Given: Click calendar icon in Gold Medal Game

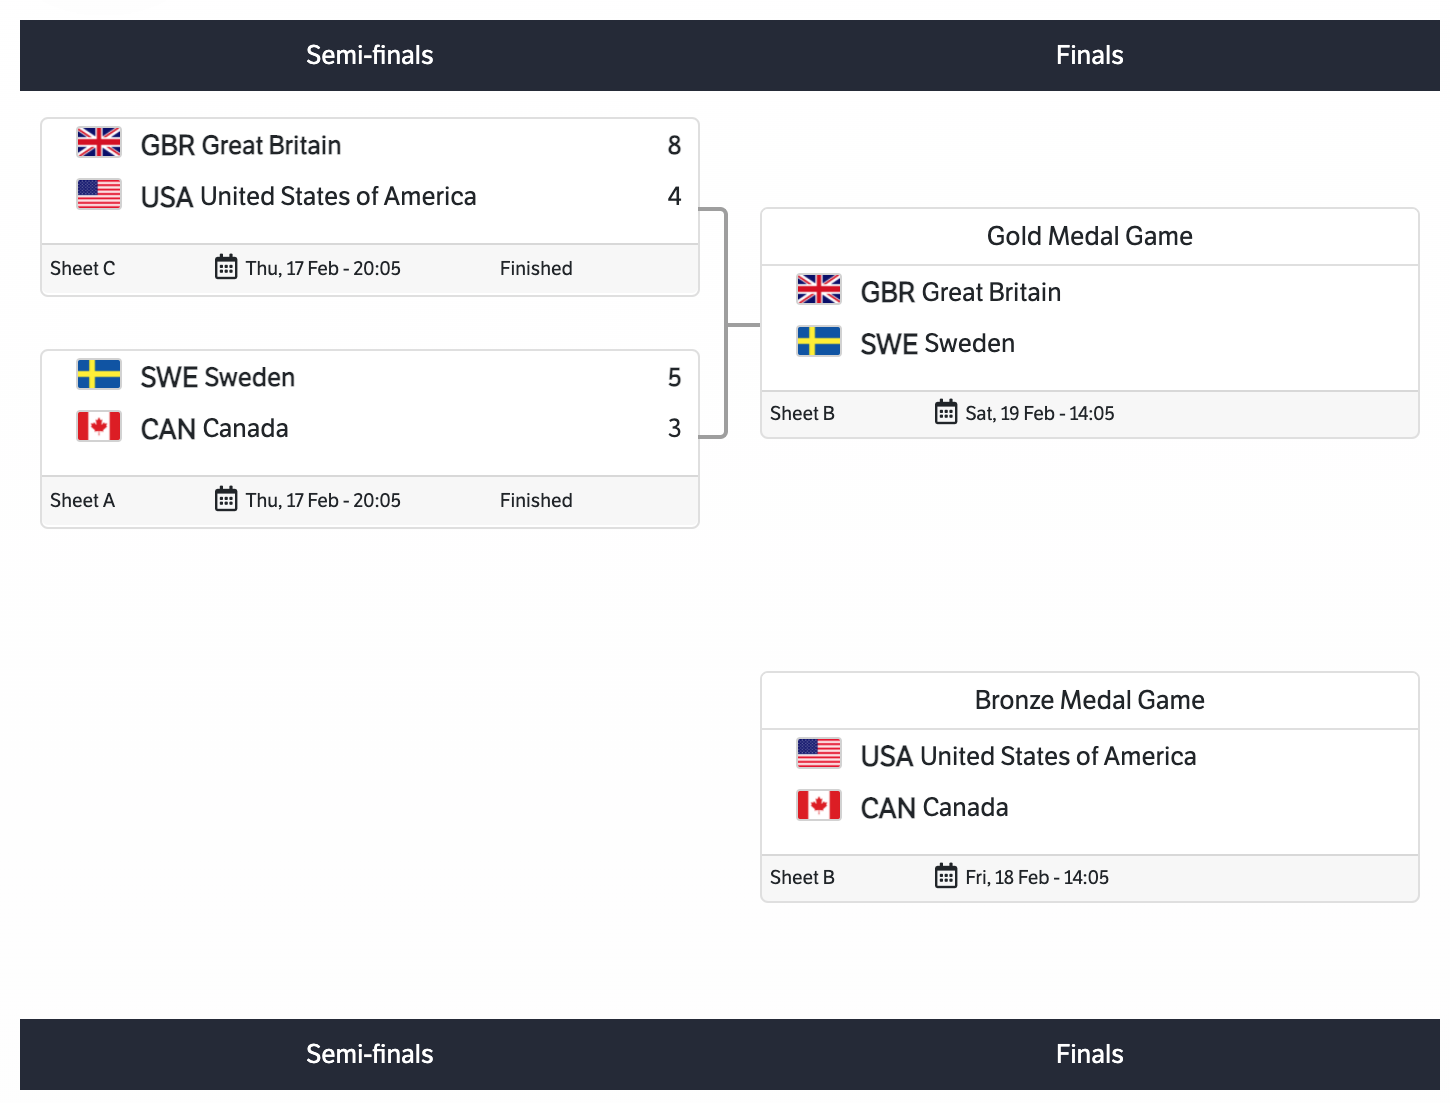Looking at the screenshot, I should pyautogui.click(x=946, y=412).
